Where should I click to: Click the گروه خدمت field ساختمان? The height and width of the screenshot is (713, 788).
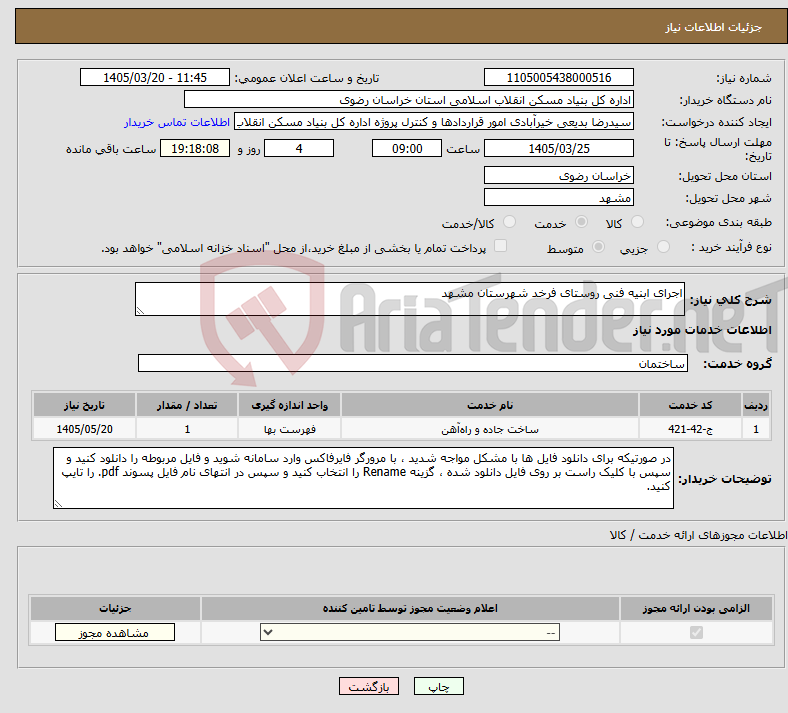click(x=413, y=363)
